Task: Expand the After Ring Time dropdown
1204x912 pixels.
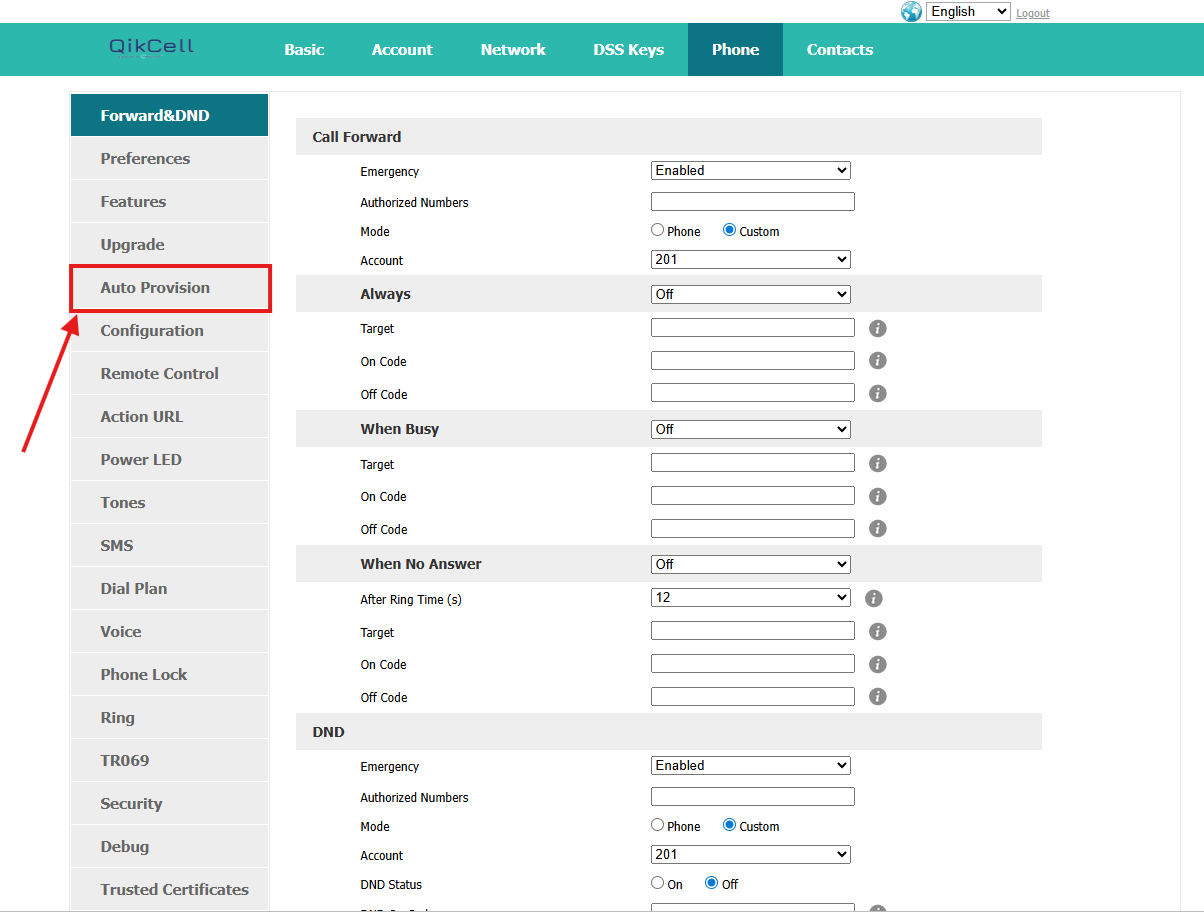Action: tap(750, 598)
